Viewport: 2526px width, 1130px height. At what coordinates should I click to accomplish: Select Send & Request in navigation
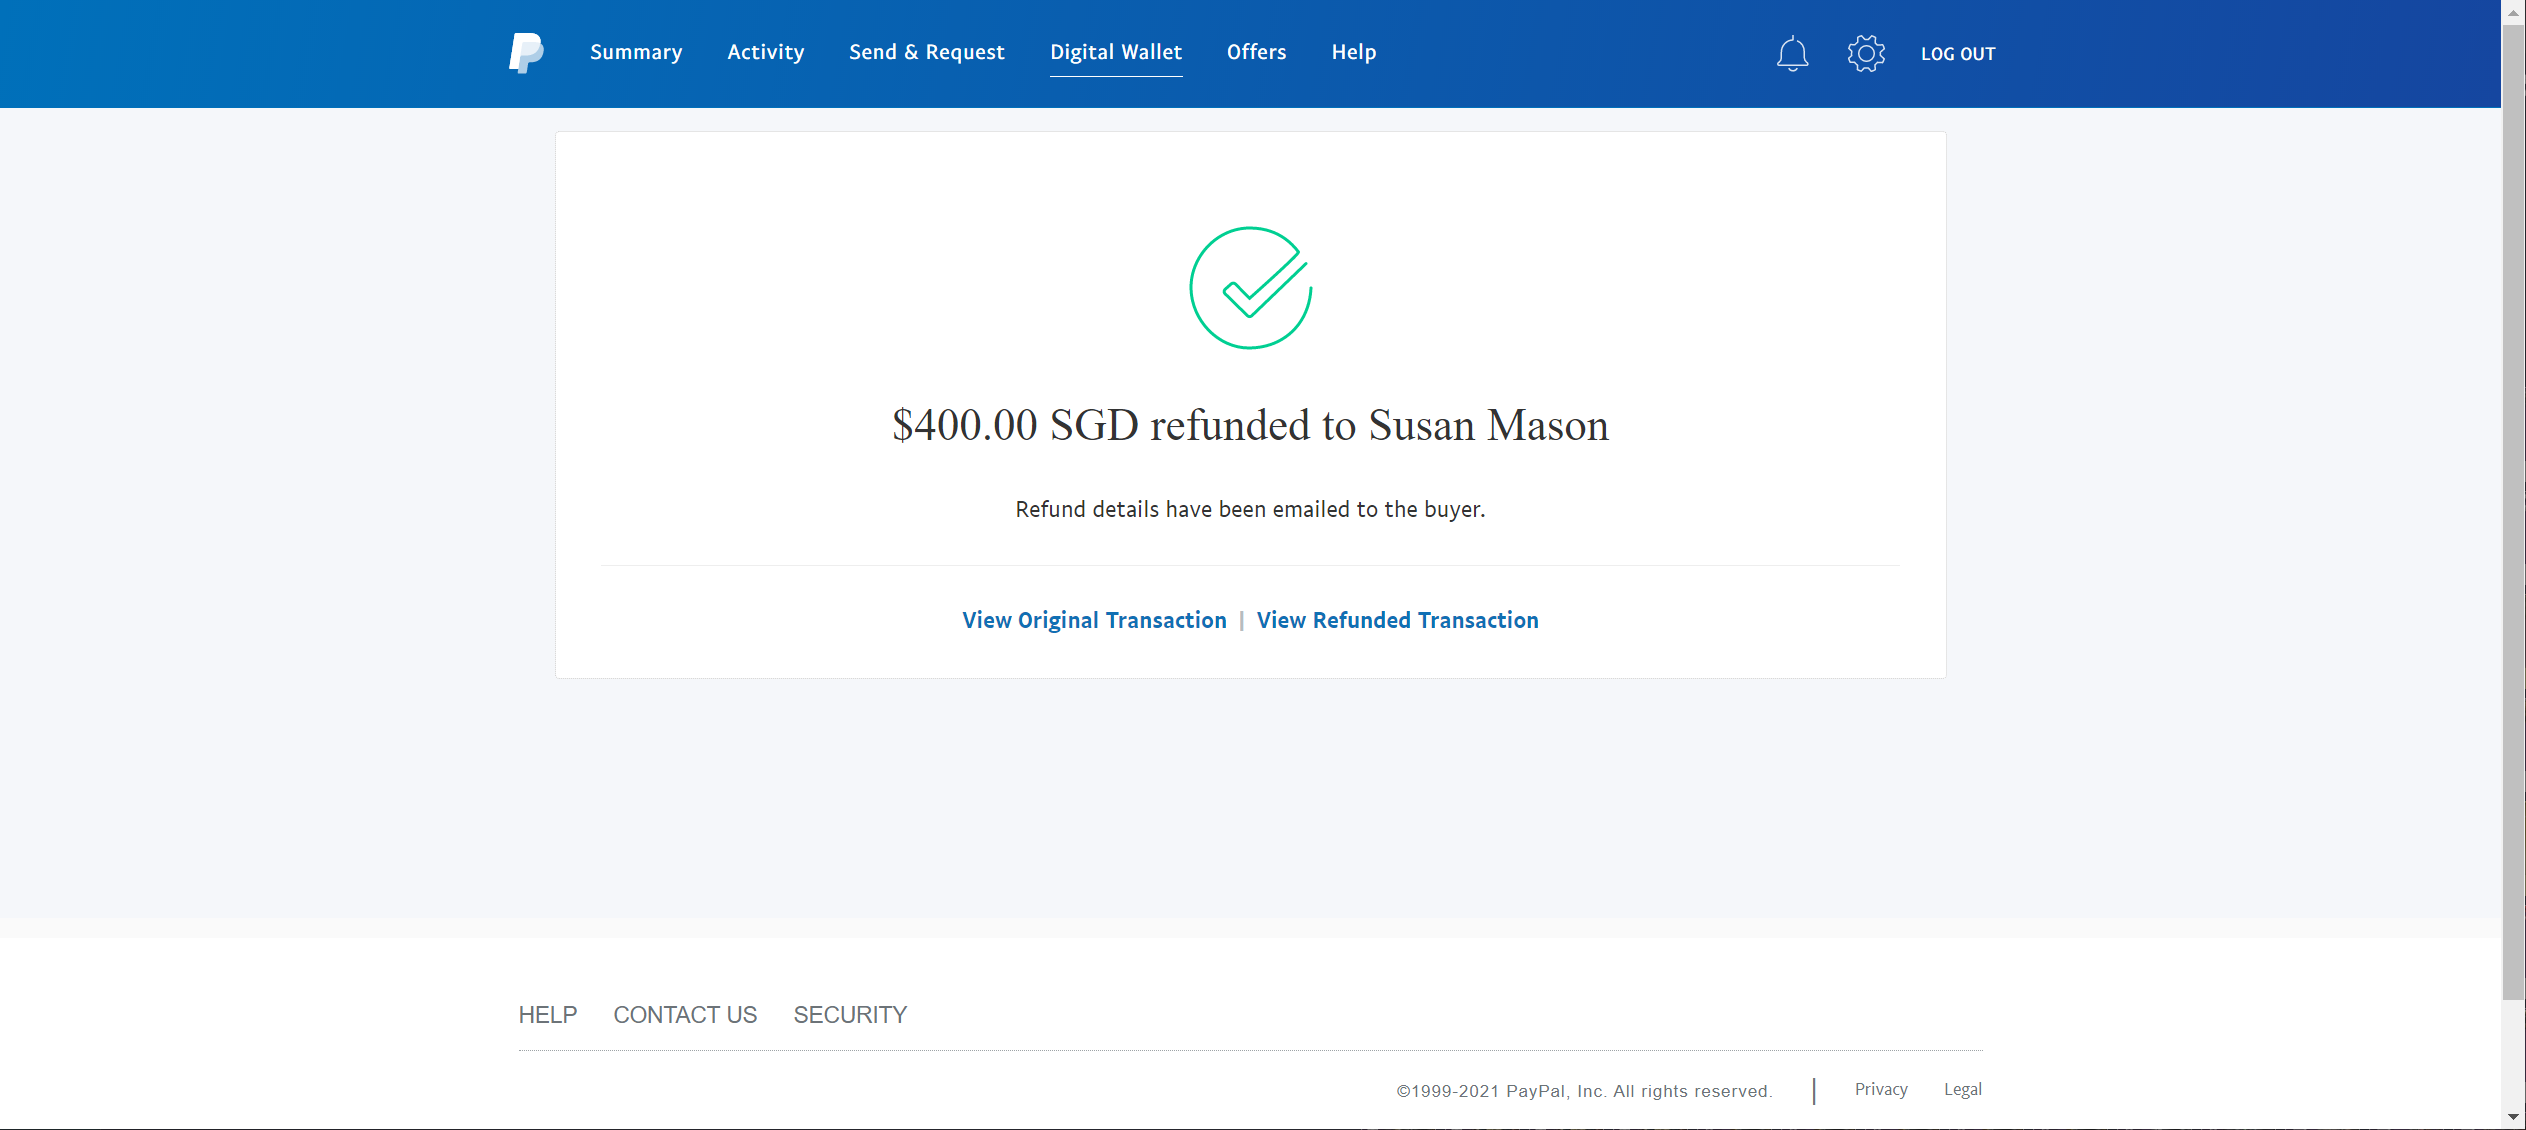click(x=927, y=52)
